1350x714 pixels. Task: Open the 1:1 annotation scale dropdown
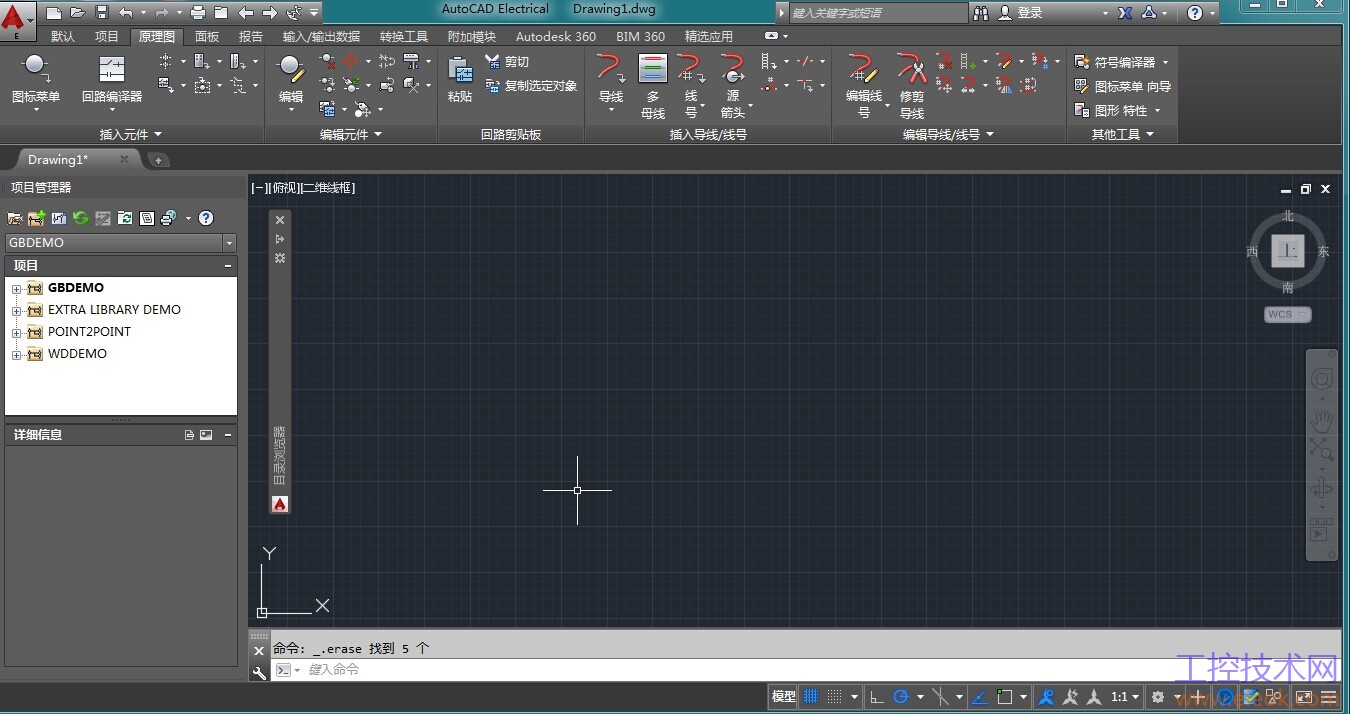[x=1125, y=696]
